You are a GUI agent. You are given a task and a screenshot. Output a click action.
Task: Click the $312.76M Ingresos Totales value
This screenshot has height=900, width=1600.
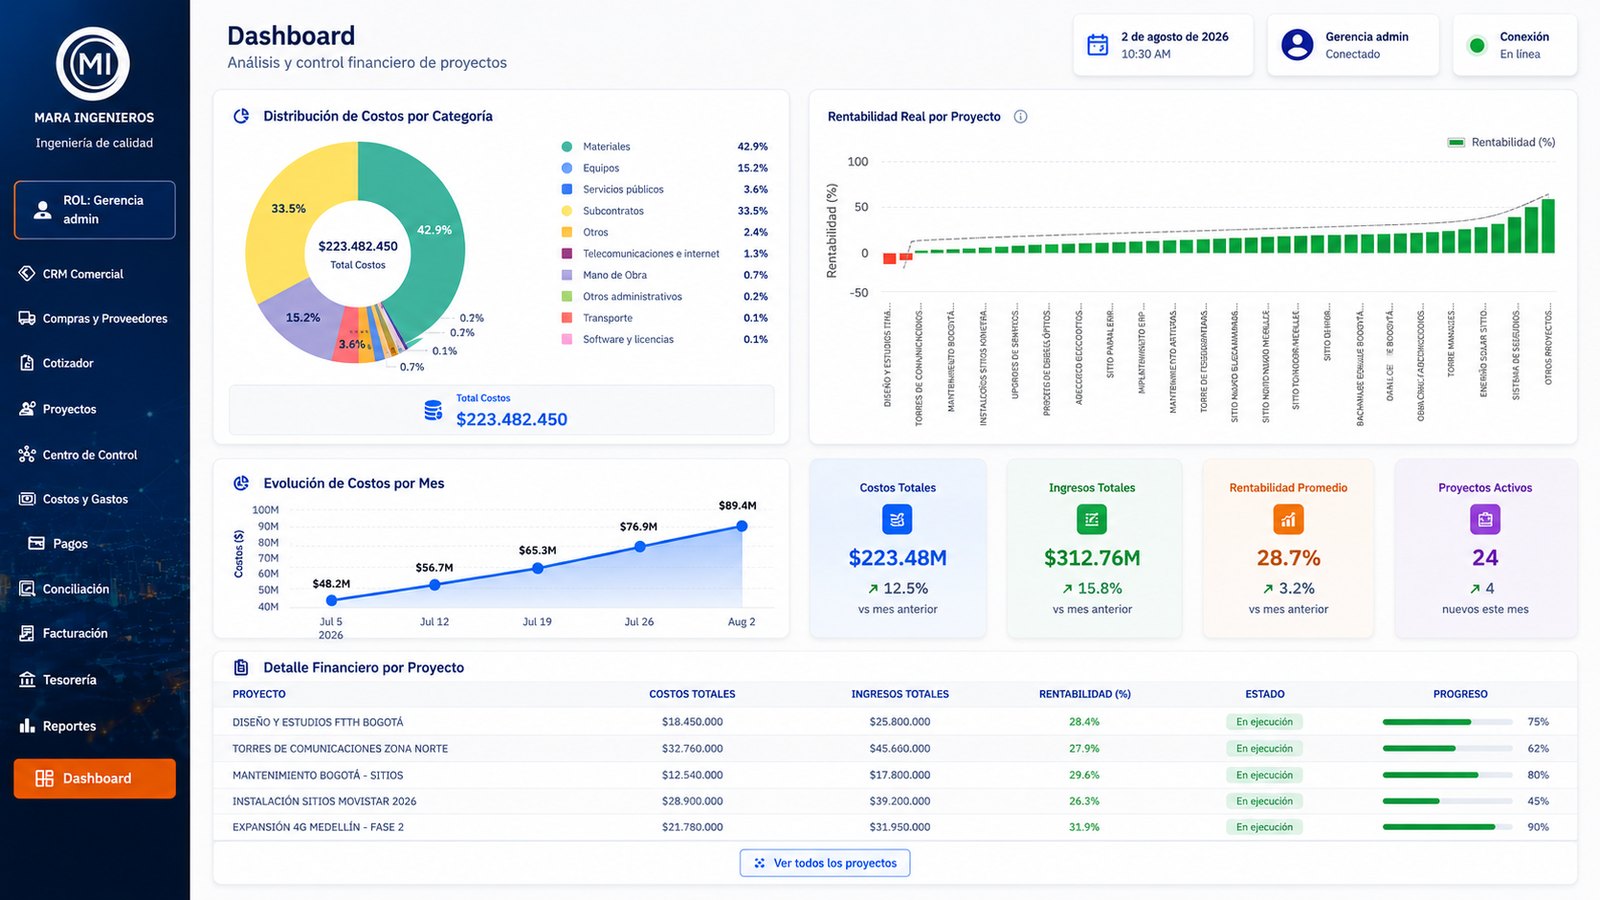[x=1092, y=558]
